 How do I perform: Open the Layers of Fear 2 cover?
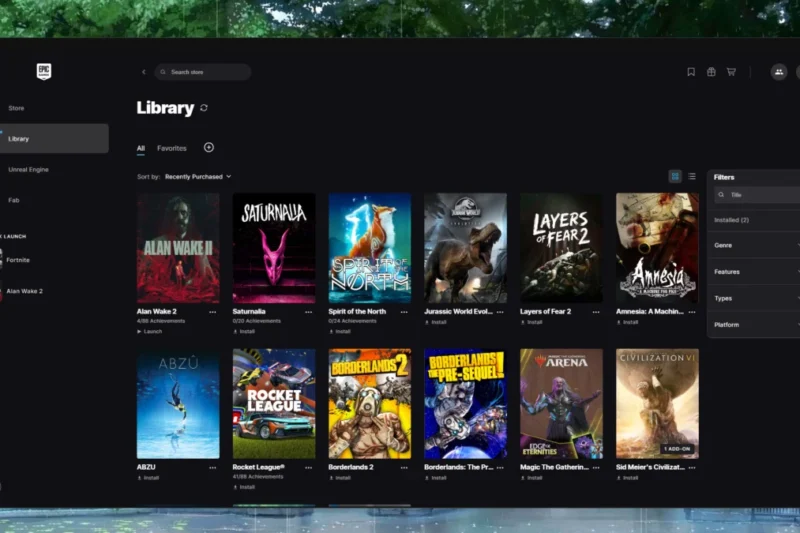561,248
